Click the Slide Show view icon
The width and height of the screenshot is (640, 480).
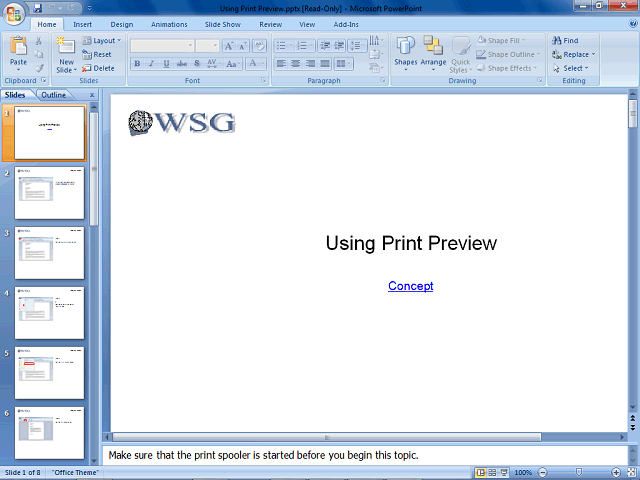coord(504,473)
